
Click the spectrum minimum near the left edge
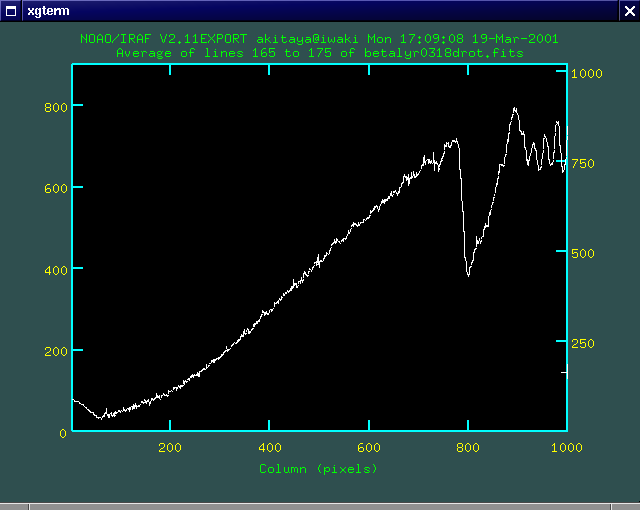click(99, 417)
